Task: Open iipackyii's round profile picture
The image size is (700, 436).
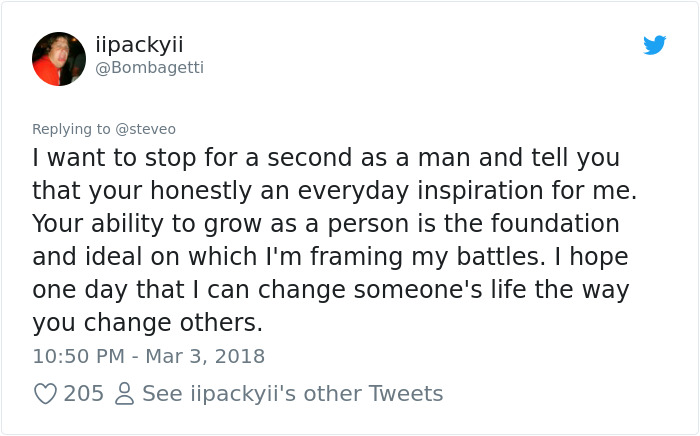Action: 59,59
